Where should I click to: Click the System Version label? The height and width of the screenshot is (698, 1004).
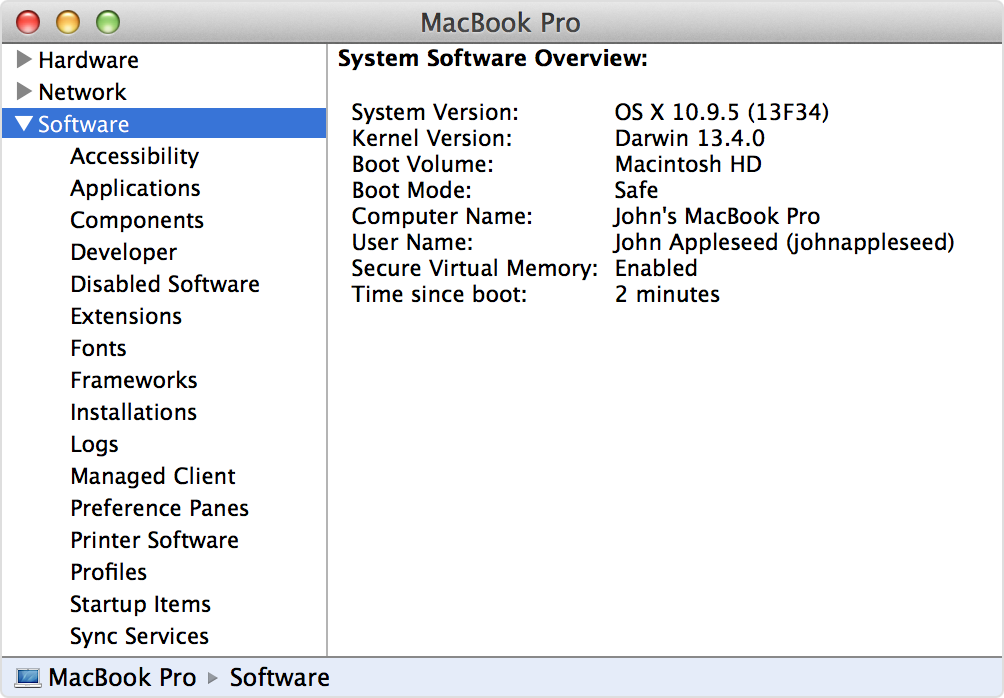point(435,113)
